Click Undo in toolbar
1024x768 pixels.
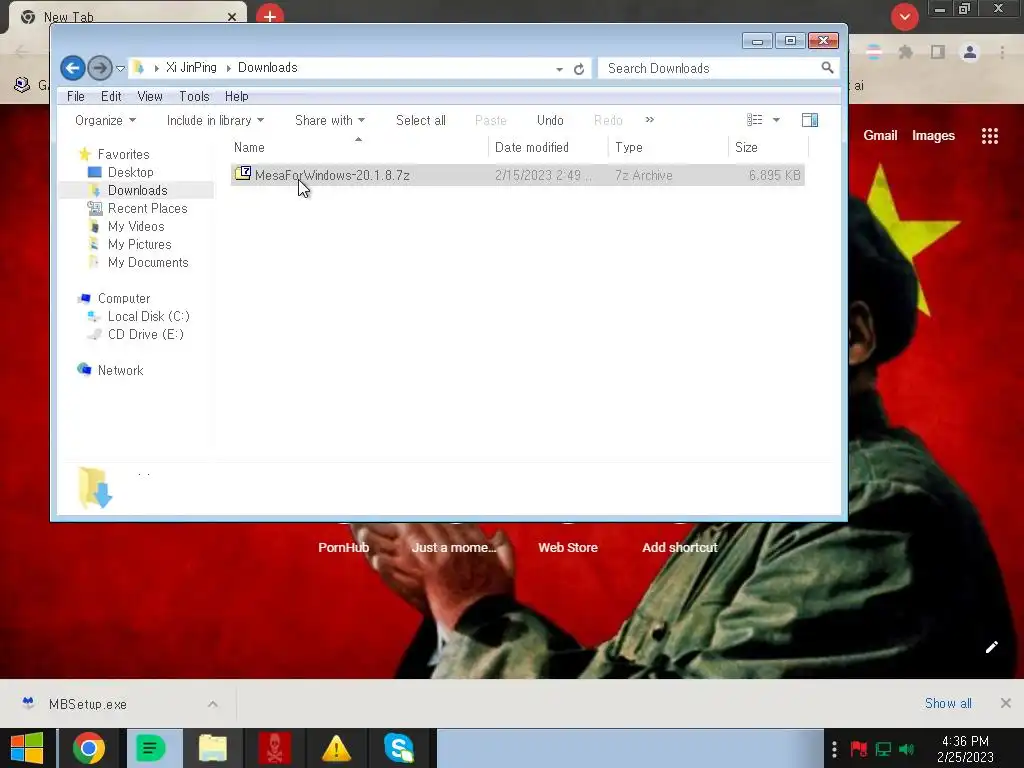pos(550,120)
